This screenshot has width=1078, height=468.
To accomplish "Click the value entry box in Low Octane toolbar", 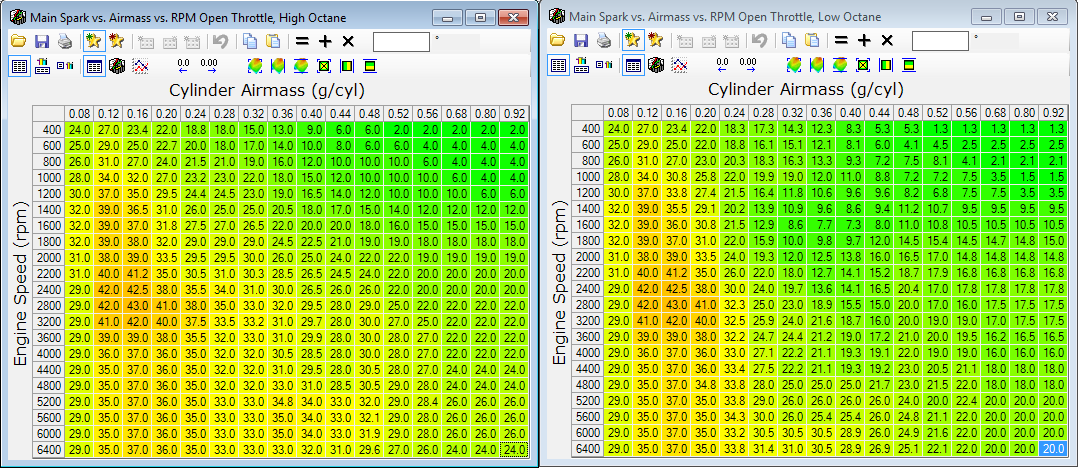I will click(940, 41).
